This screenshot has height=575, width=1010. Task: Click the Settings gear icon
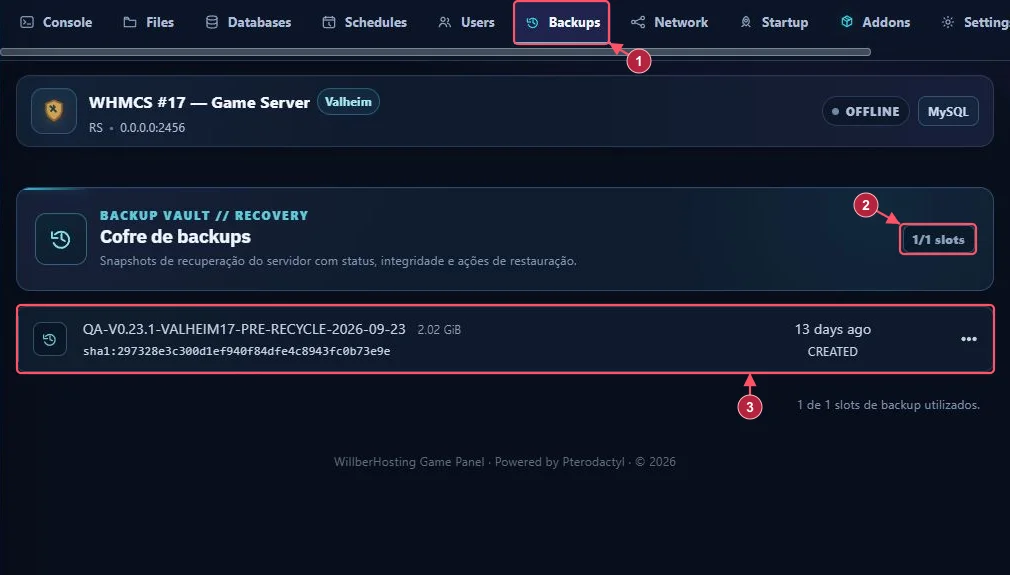pos(948,23)
